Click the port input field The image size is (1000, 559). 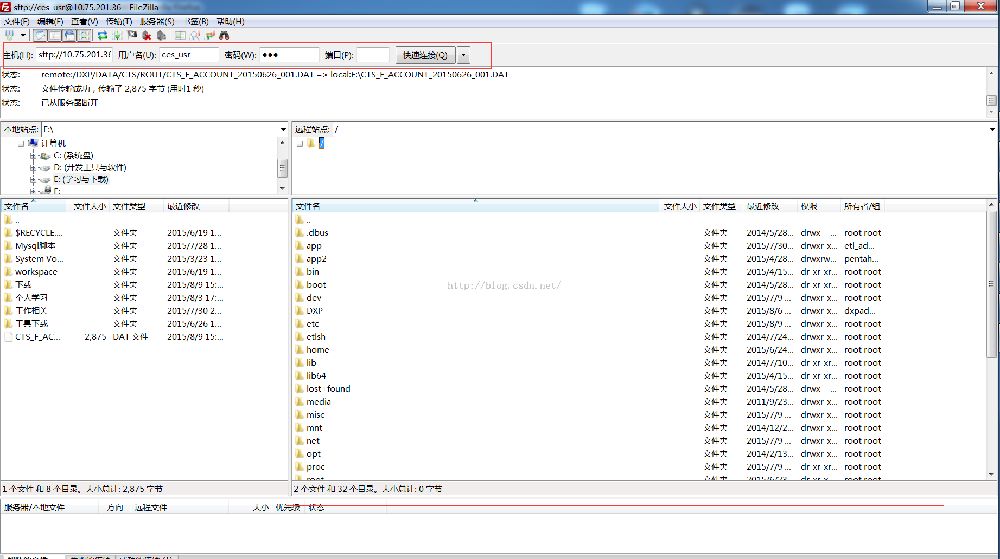point(373,55)
